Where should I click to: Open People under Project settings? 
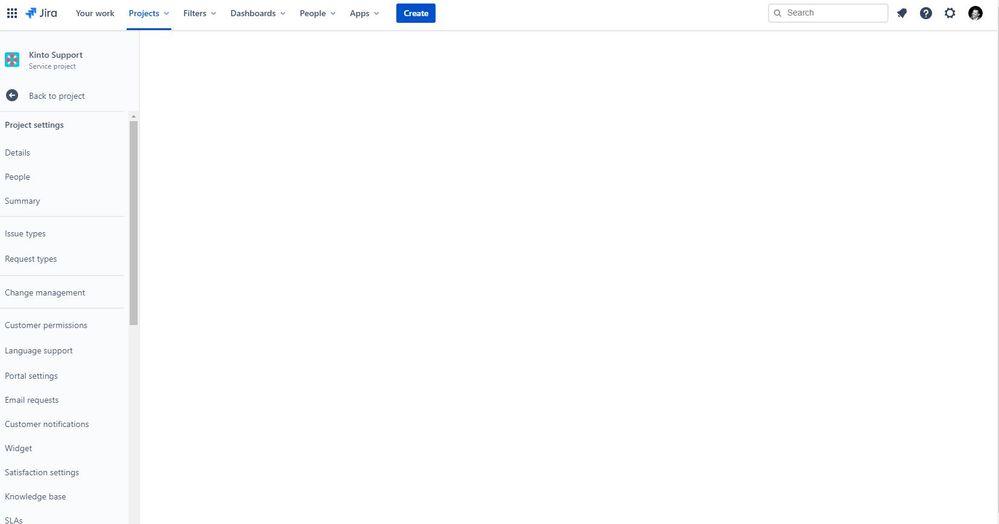pyautogui.click(x=17, y=177)
